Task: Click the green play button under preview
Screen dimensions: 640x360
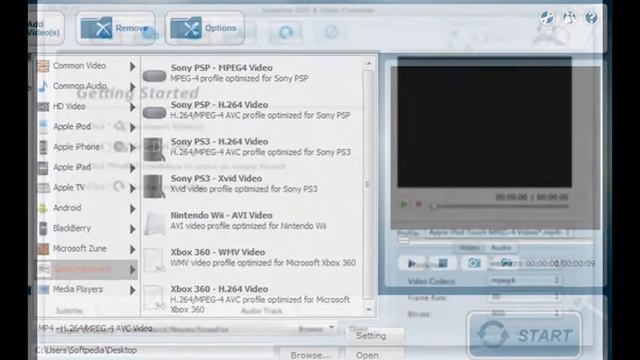Action: (x=404, y=204)
